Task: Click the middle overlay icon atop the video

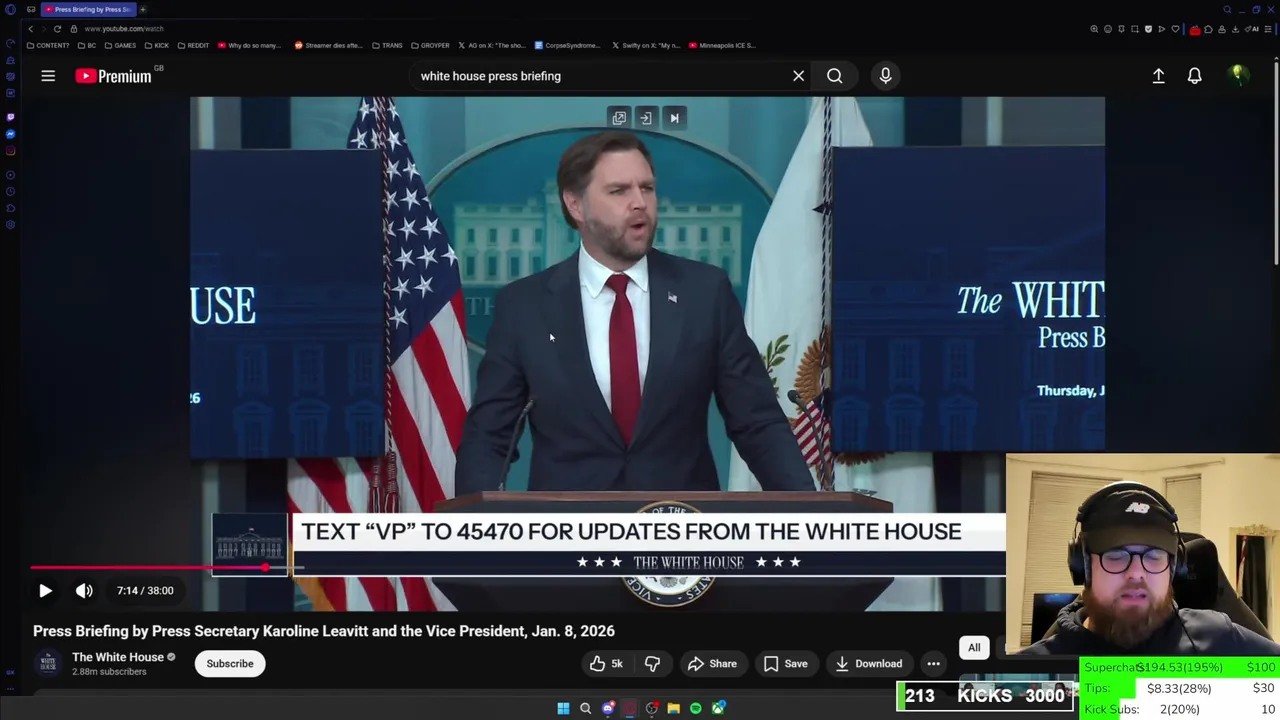Action: (x=646, y=118)
